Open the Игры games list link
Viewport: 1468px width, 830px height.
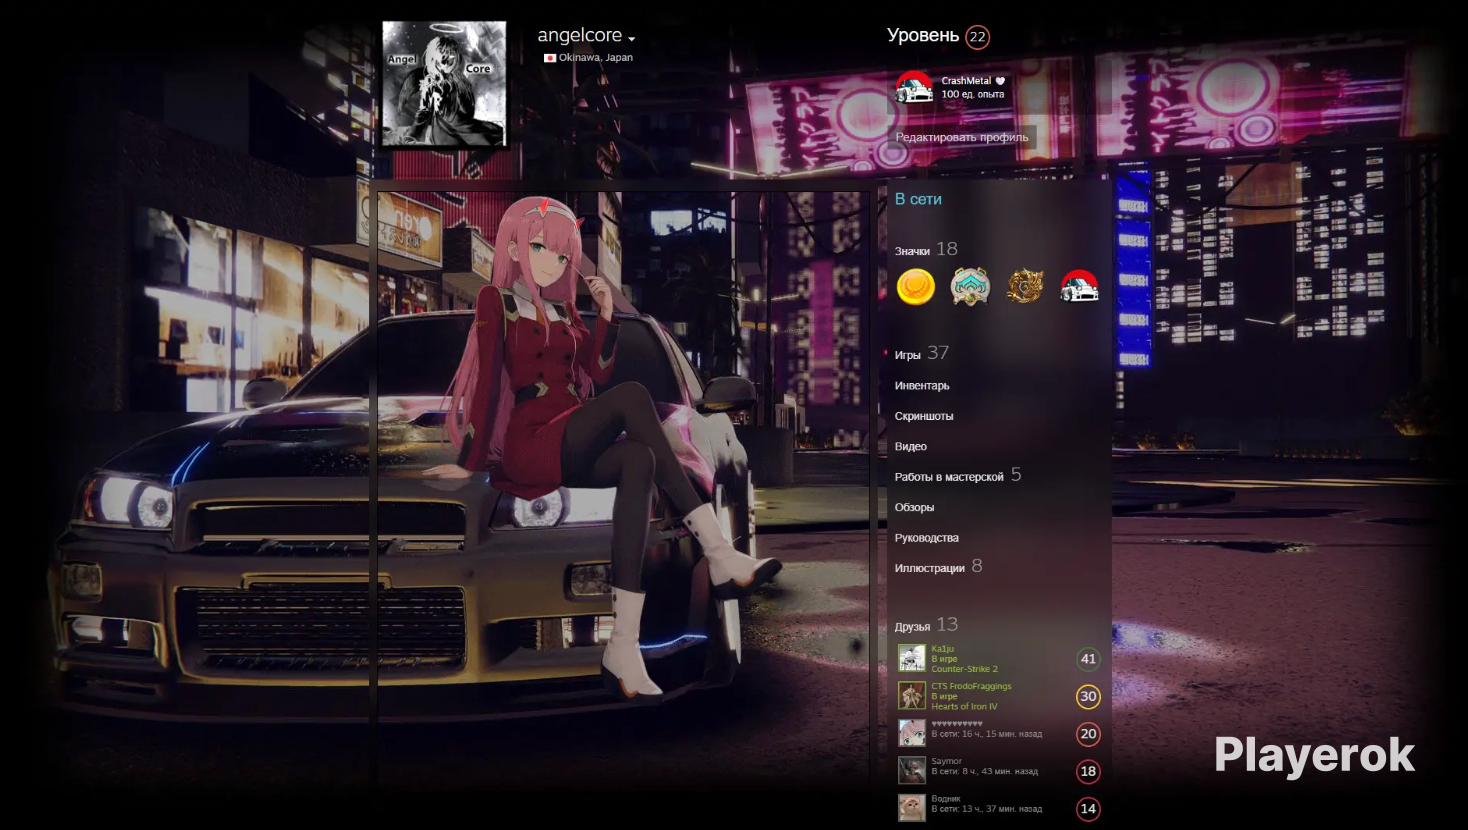coord(907,355)
